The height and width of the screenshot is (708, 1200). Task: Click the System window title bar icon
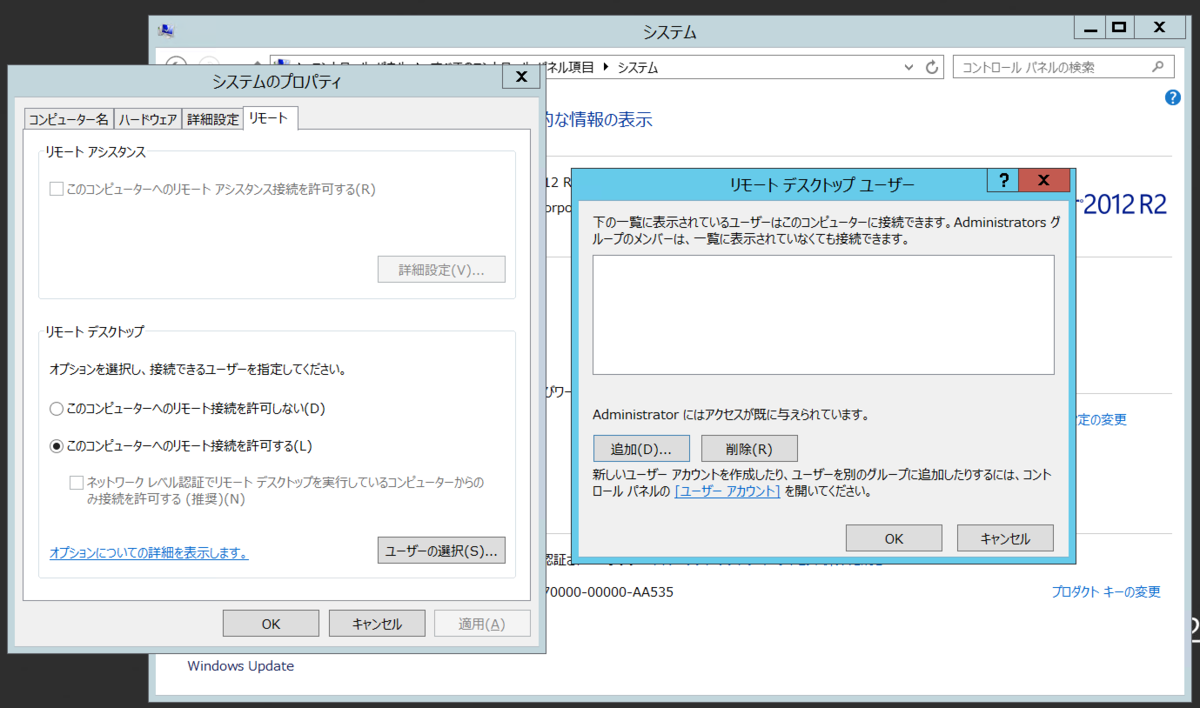167,31
